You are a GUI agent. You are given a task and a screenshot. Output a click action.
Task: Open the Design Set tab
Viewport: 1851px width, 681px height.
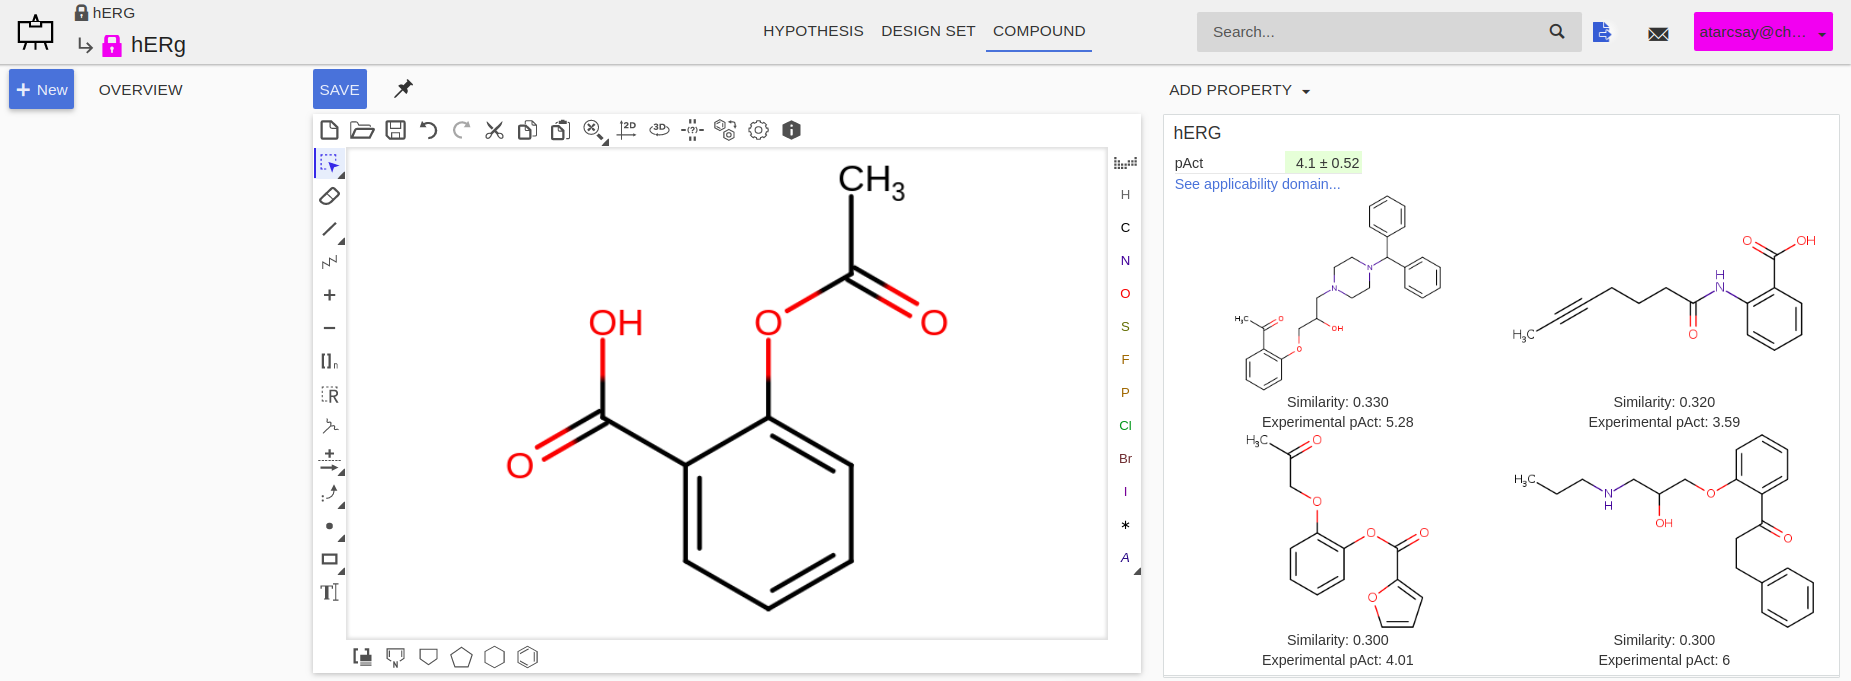click(x=927, y=31)
